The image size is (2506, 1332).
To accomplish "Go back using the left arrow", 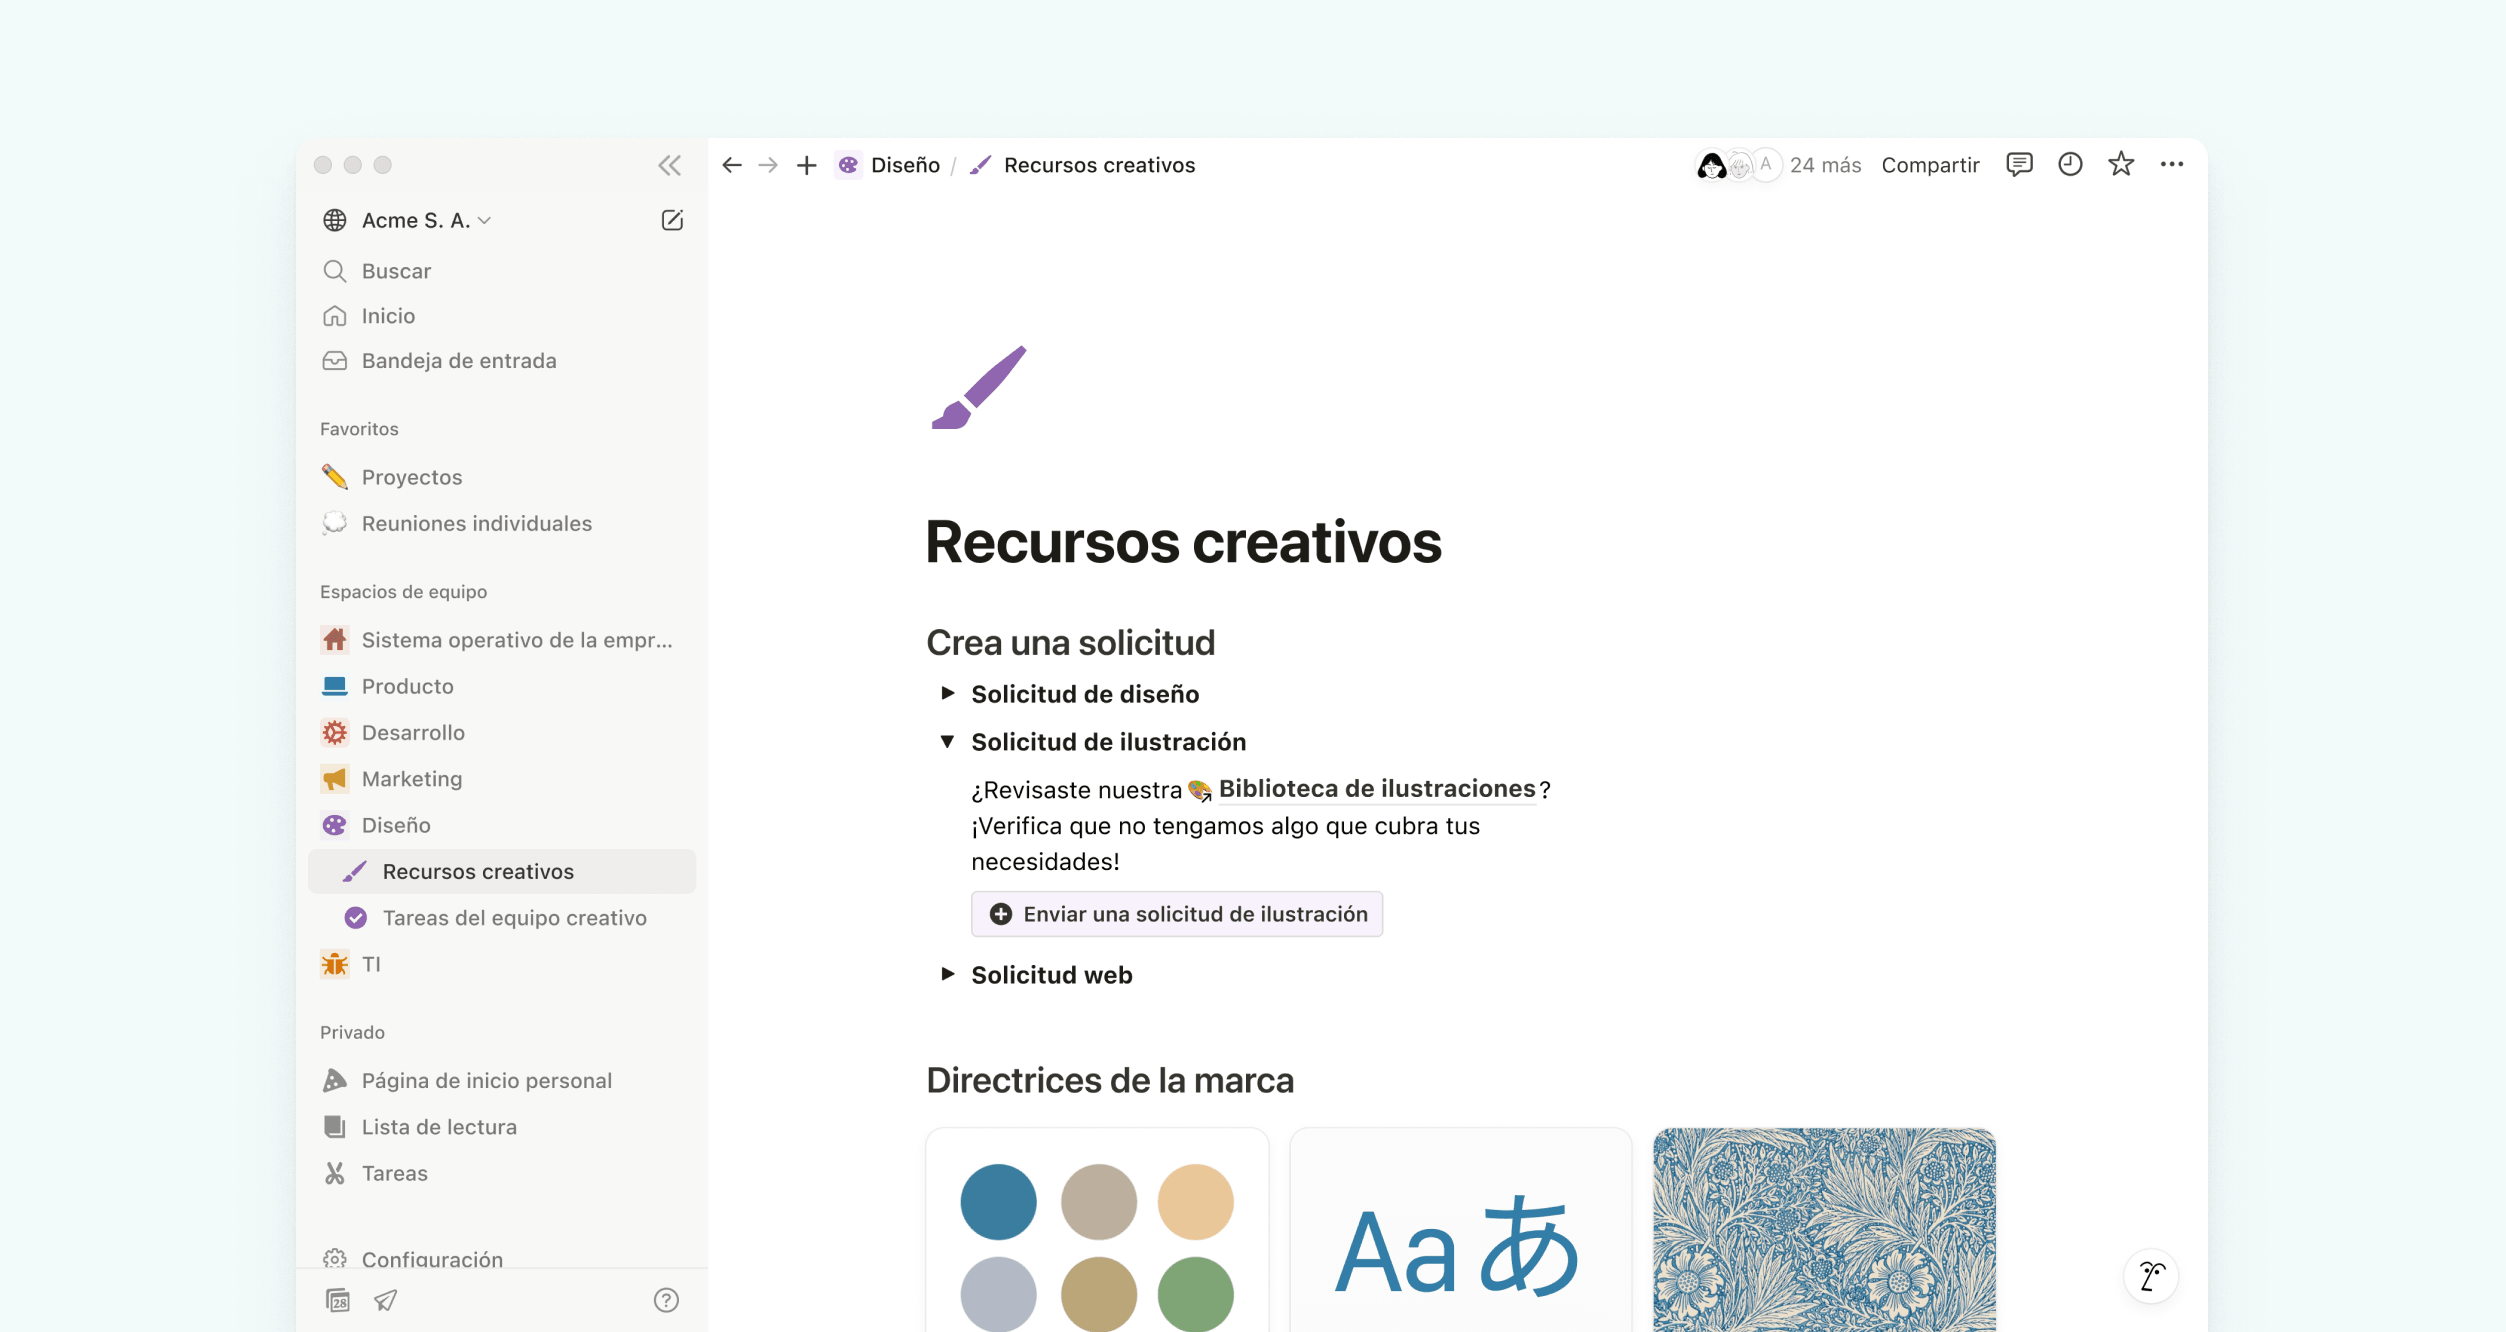I will point(732,165).
